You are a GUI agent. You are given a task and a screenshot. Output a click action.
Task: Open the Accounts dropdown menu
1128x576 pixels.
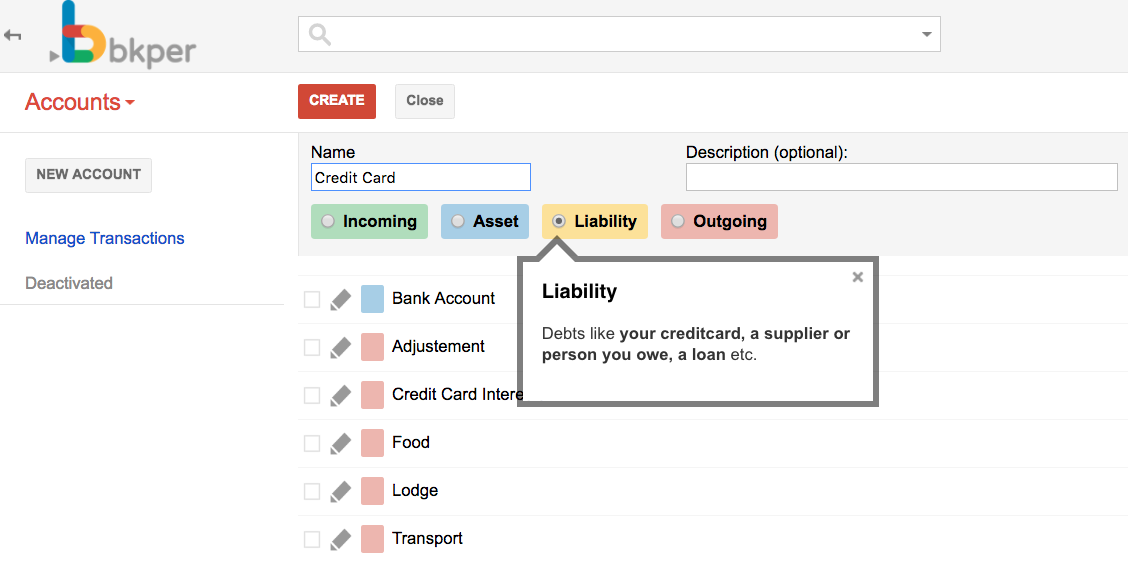[x=79, y=101]
